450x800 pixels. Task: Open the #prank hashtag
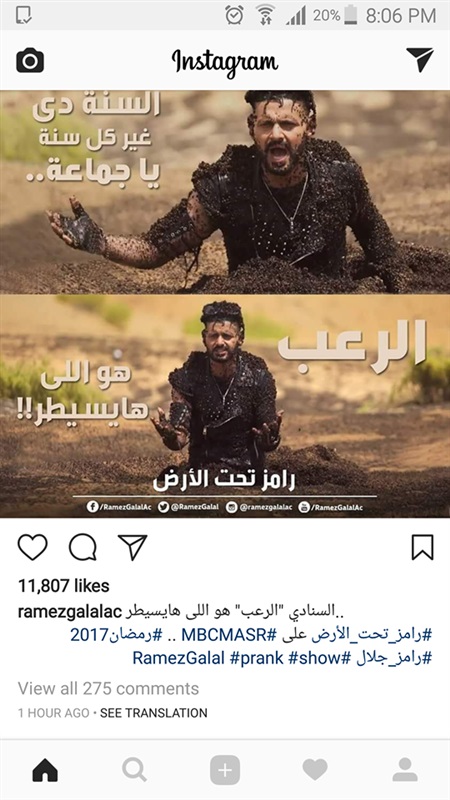[x=257, y=658]
